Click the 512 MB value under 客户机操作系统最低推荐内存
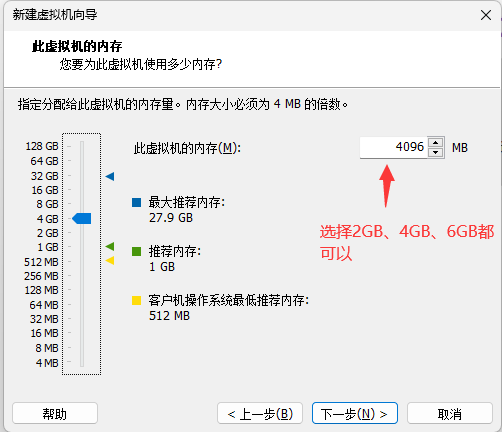The width and height of the screenshot is (502, 432). pos(169,316)
